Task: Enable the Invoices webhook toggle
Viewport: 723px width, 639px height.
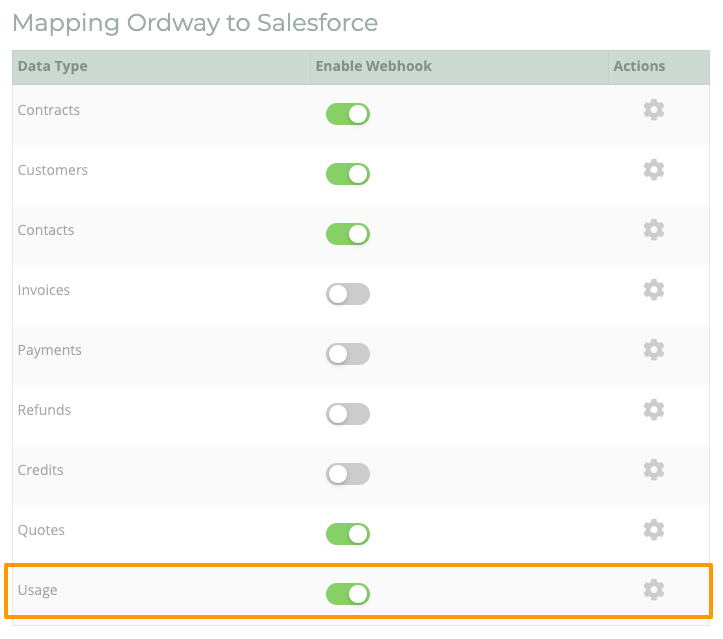Action: pyautogui.click(x=348, y=294)
